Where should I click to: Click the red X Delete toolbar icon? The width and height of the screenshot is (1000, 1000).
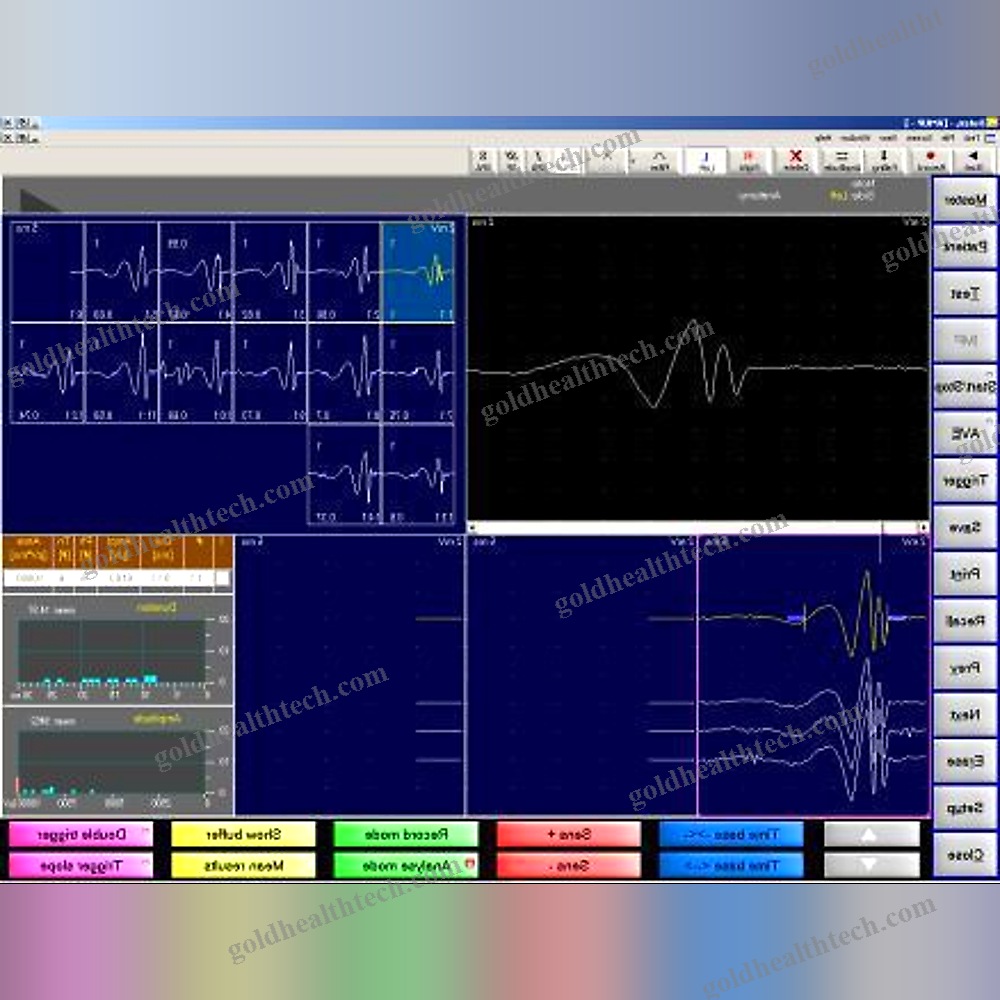[x=796, y=160]
